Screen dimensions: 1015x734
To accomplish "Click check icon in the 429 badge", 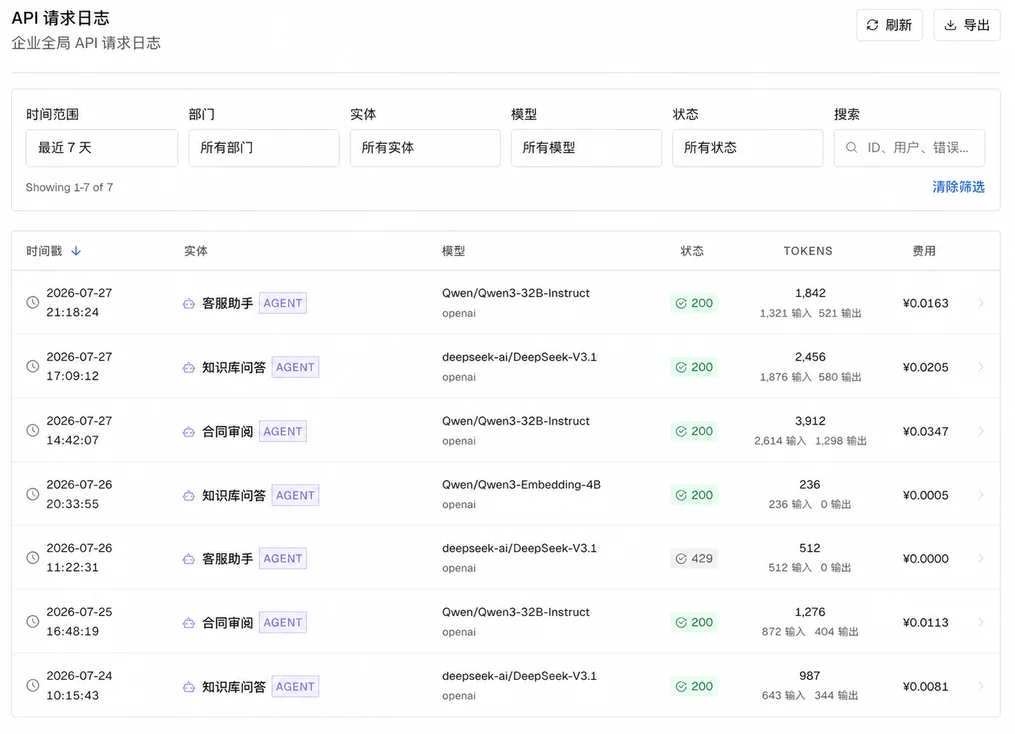I will (x=681, y=559).
